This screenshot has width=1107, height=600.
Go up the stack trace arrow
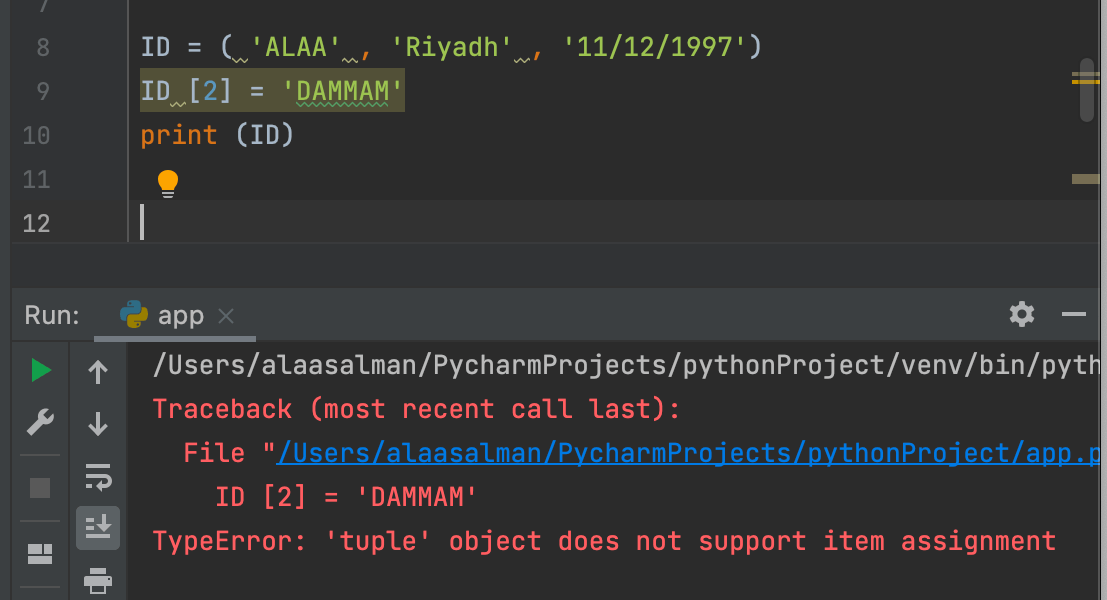[97, 371]
